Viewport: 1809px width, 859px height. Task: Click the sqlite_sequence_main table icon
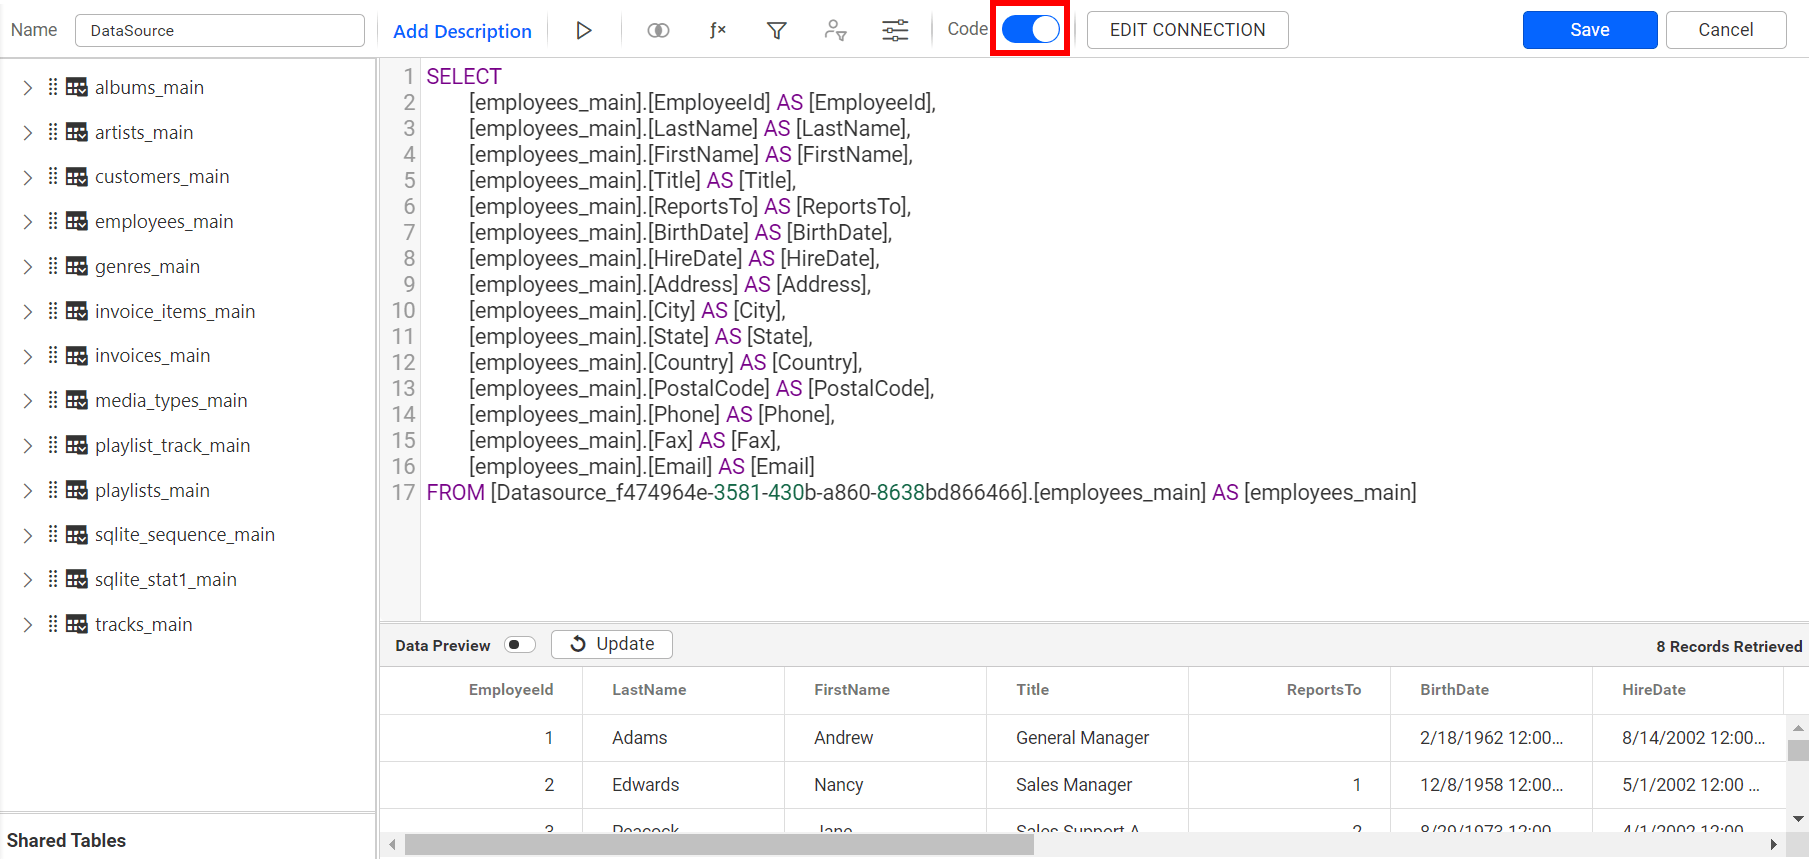[x=77, y=535]
